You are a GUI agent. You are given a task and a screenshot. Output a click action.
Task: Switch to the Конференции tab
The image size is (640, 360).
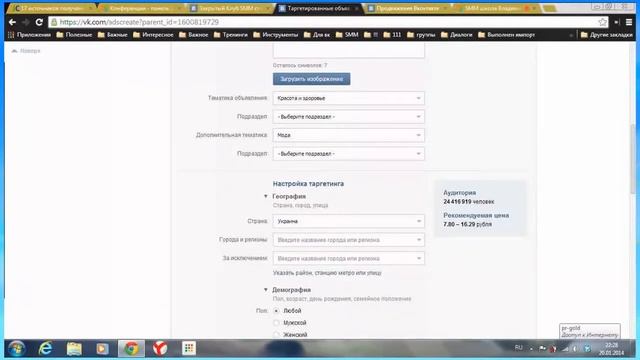(x=142, y=8)
